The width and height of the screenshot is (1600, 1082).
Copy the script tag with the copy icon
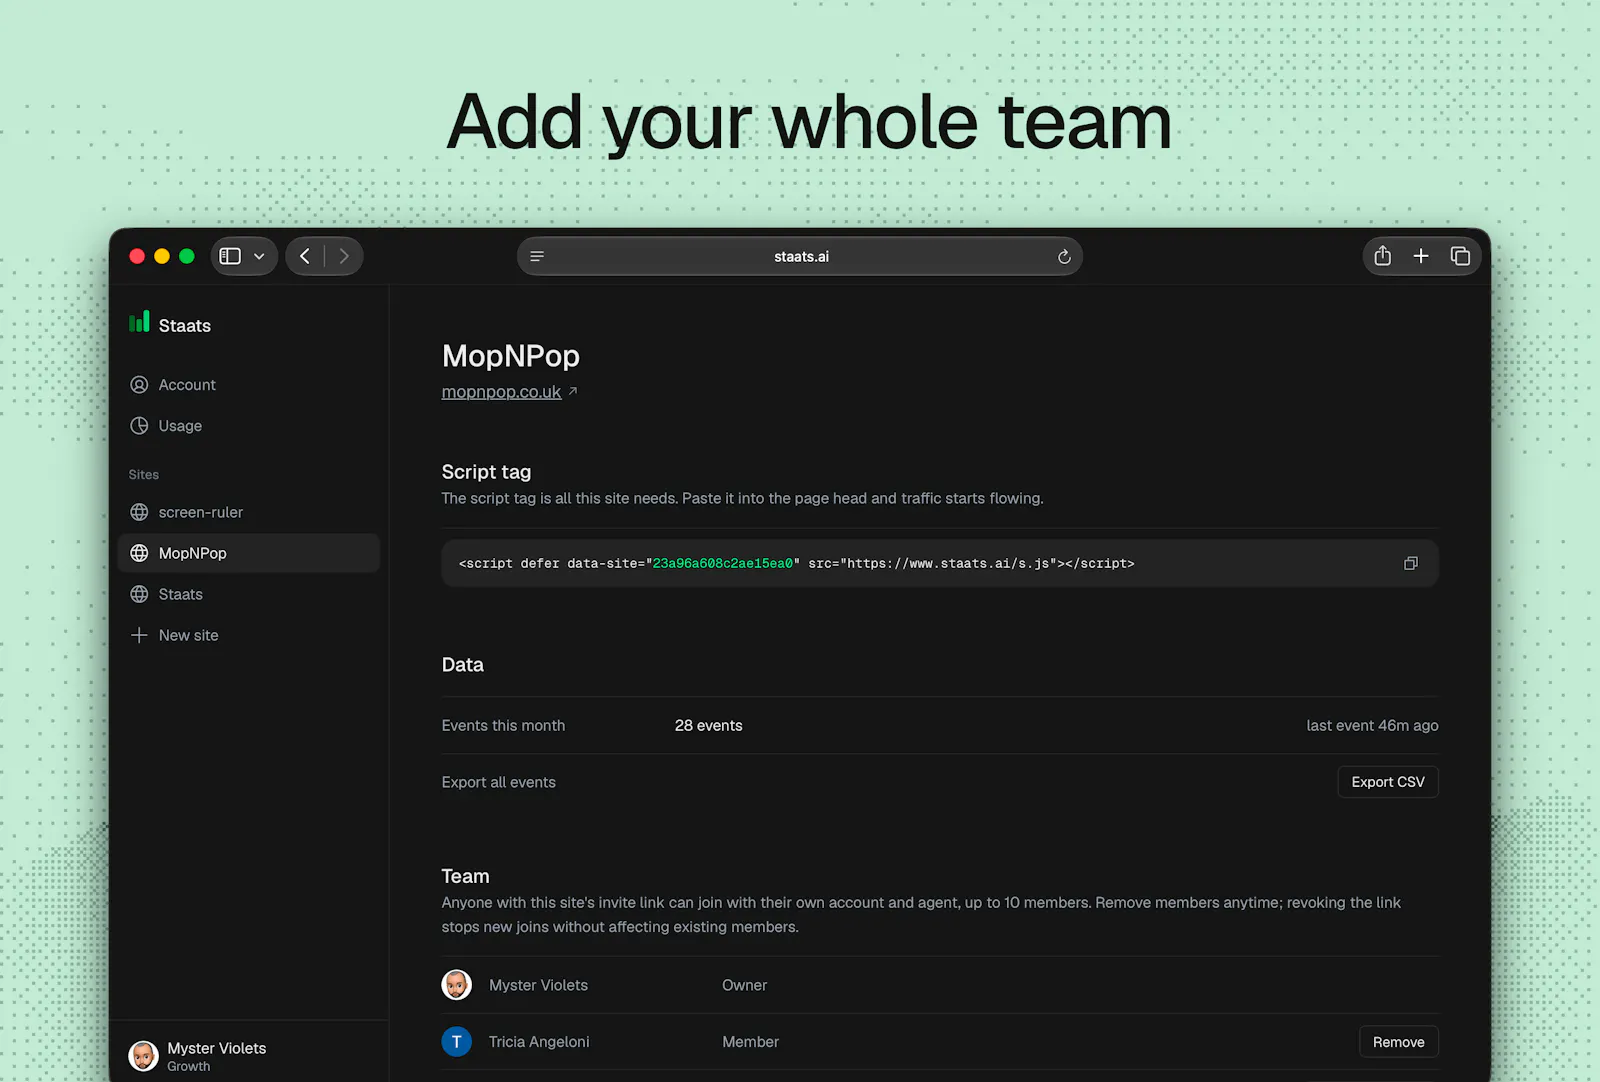pyautogui.click(x=1411, y=563)
